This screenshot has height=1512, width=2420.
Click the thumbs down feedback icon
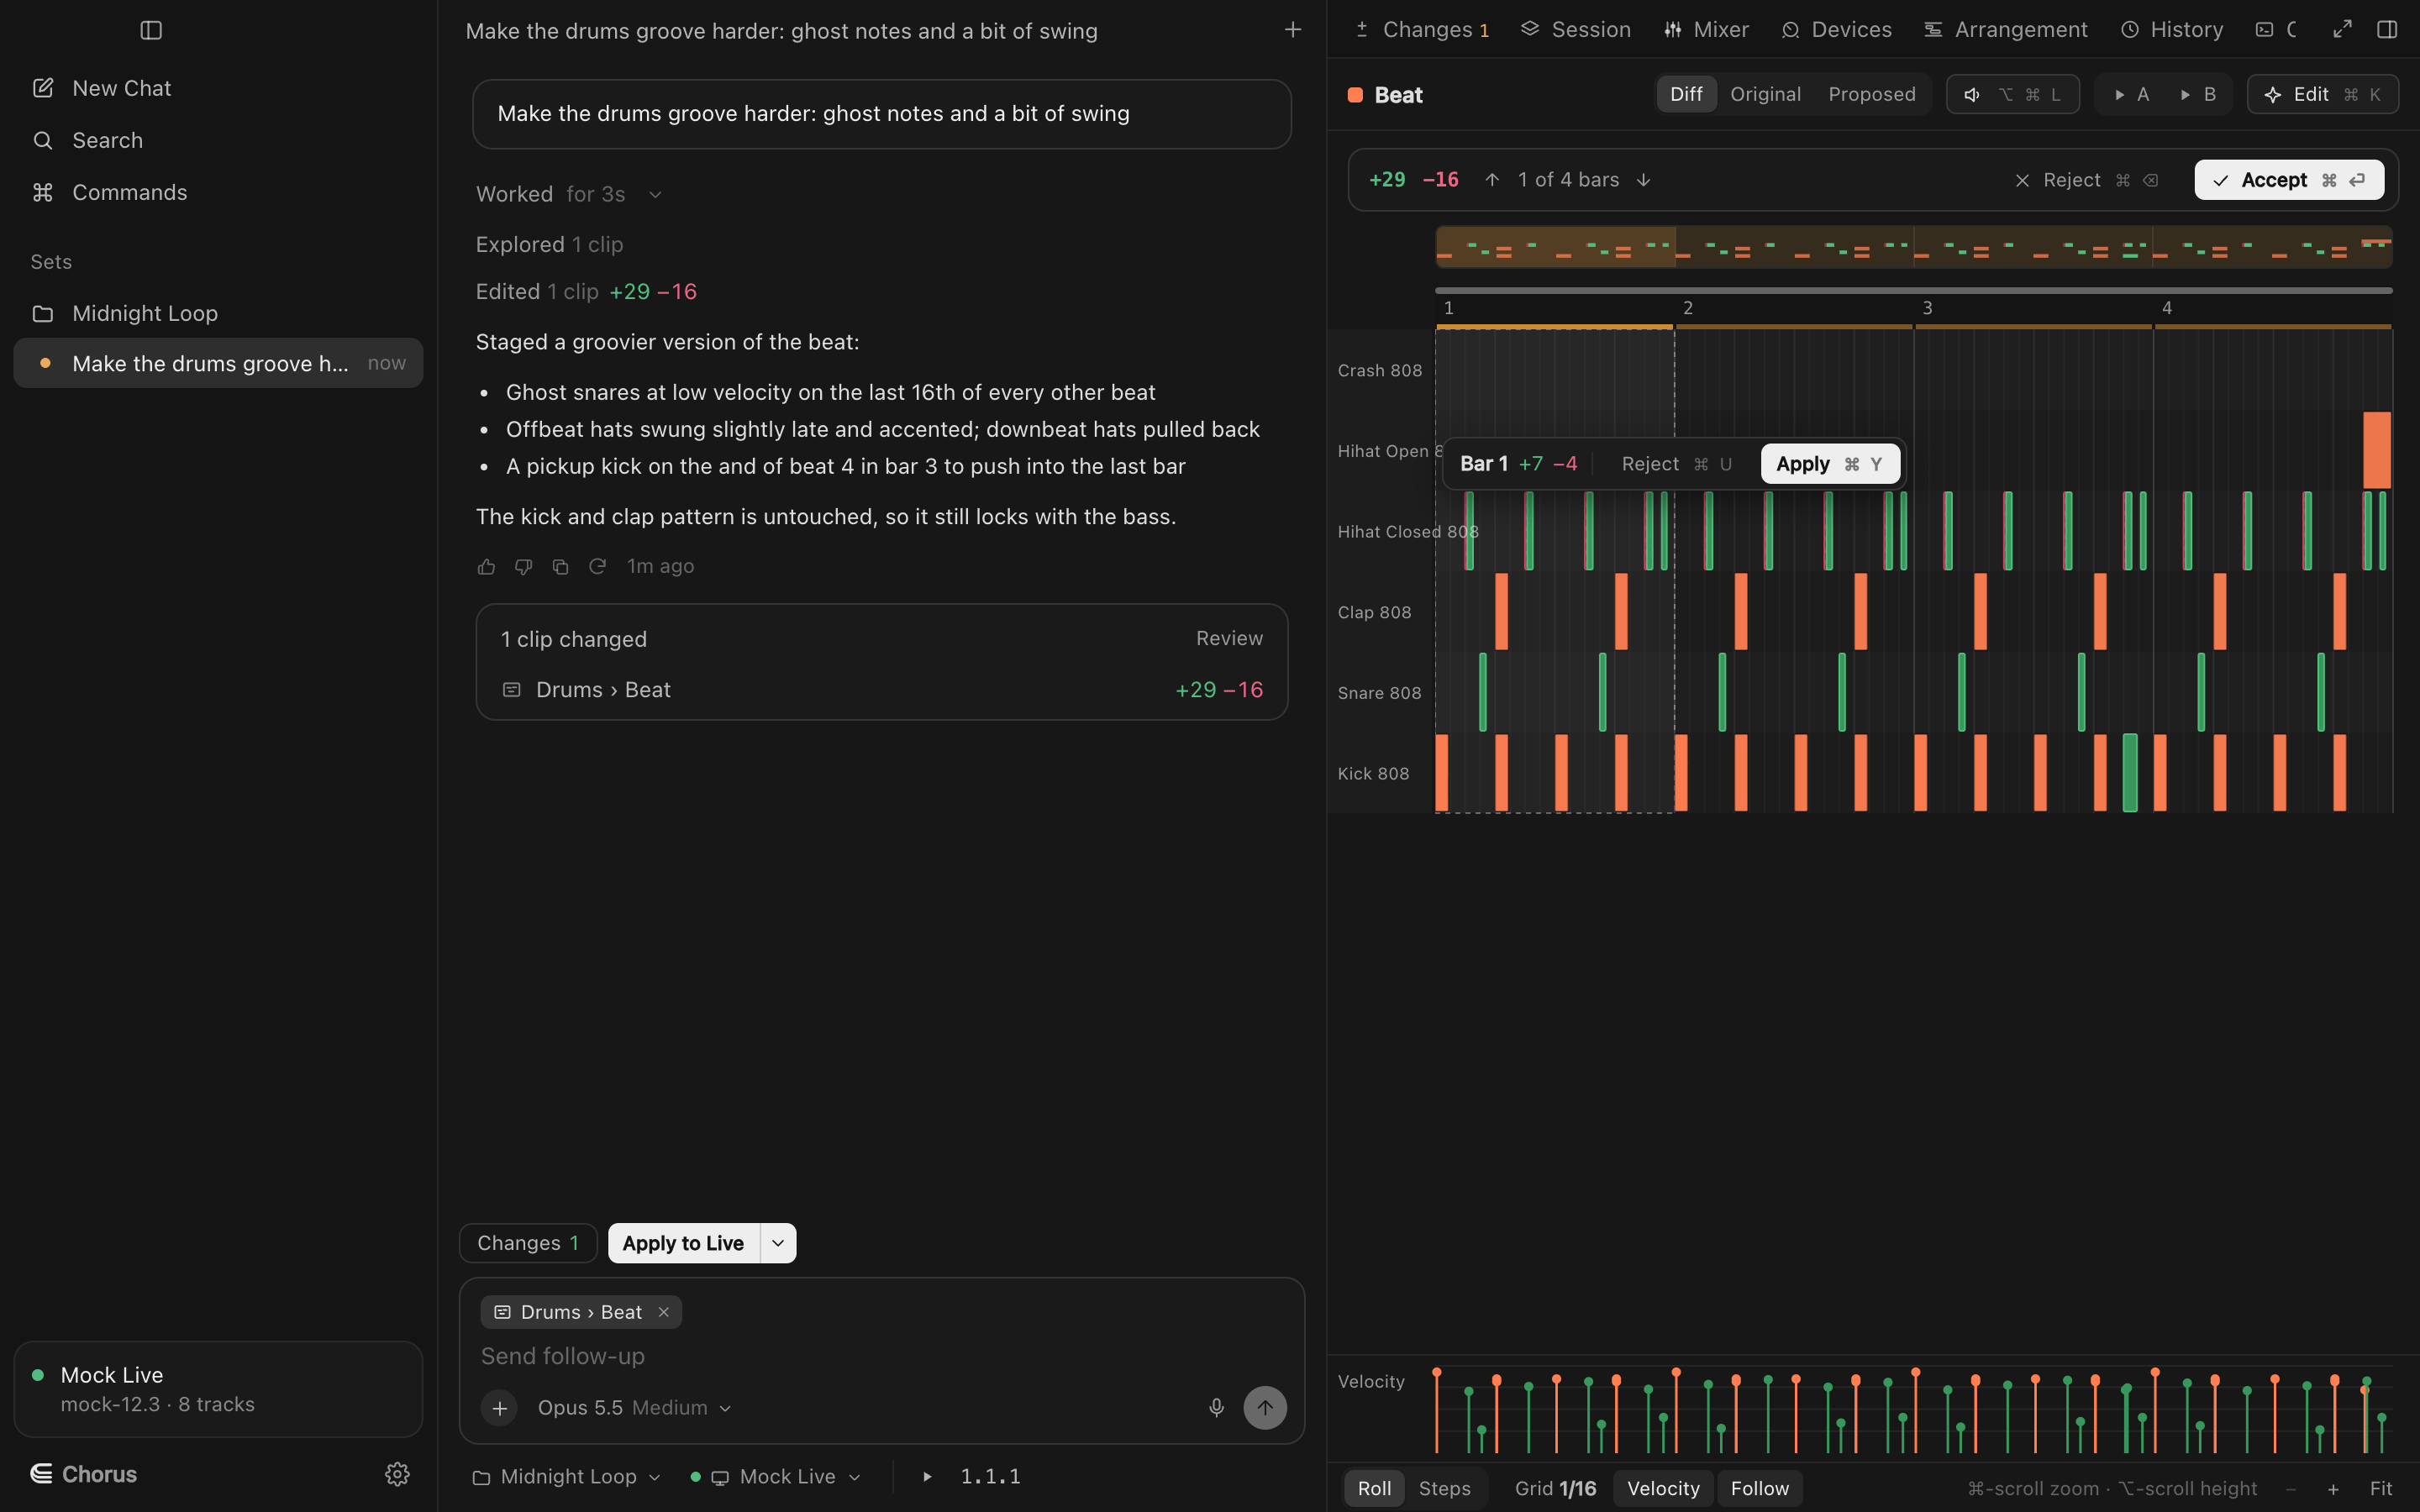(523, 567)
